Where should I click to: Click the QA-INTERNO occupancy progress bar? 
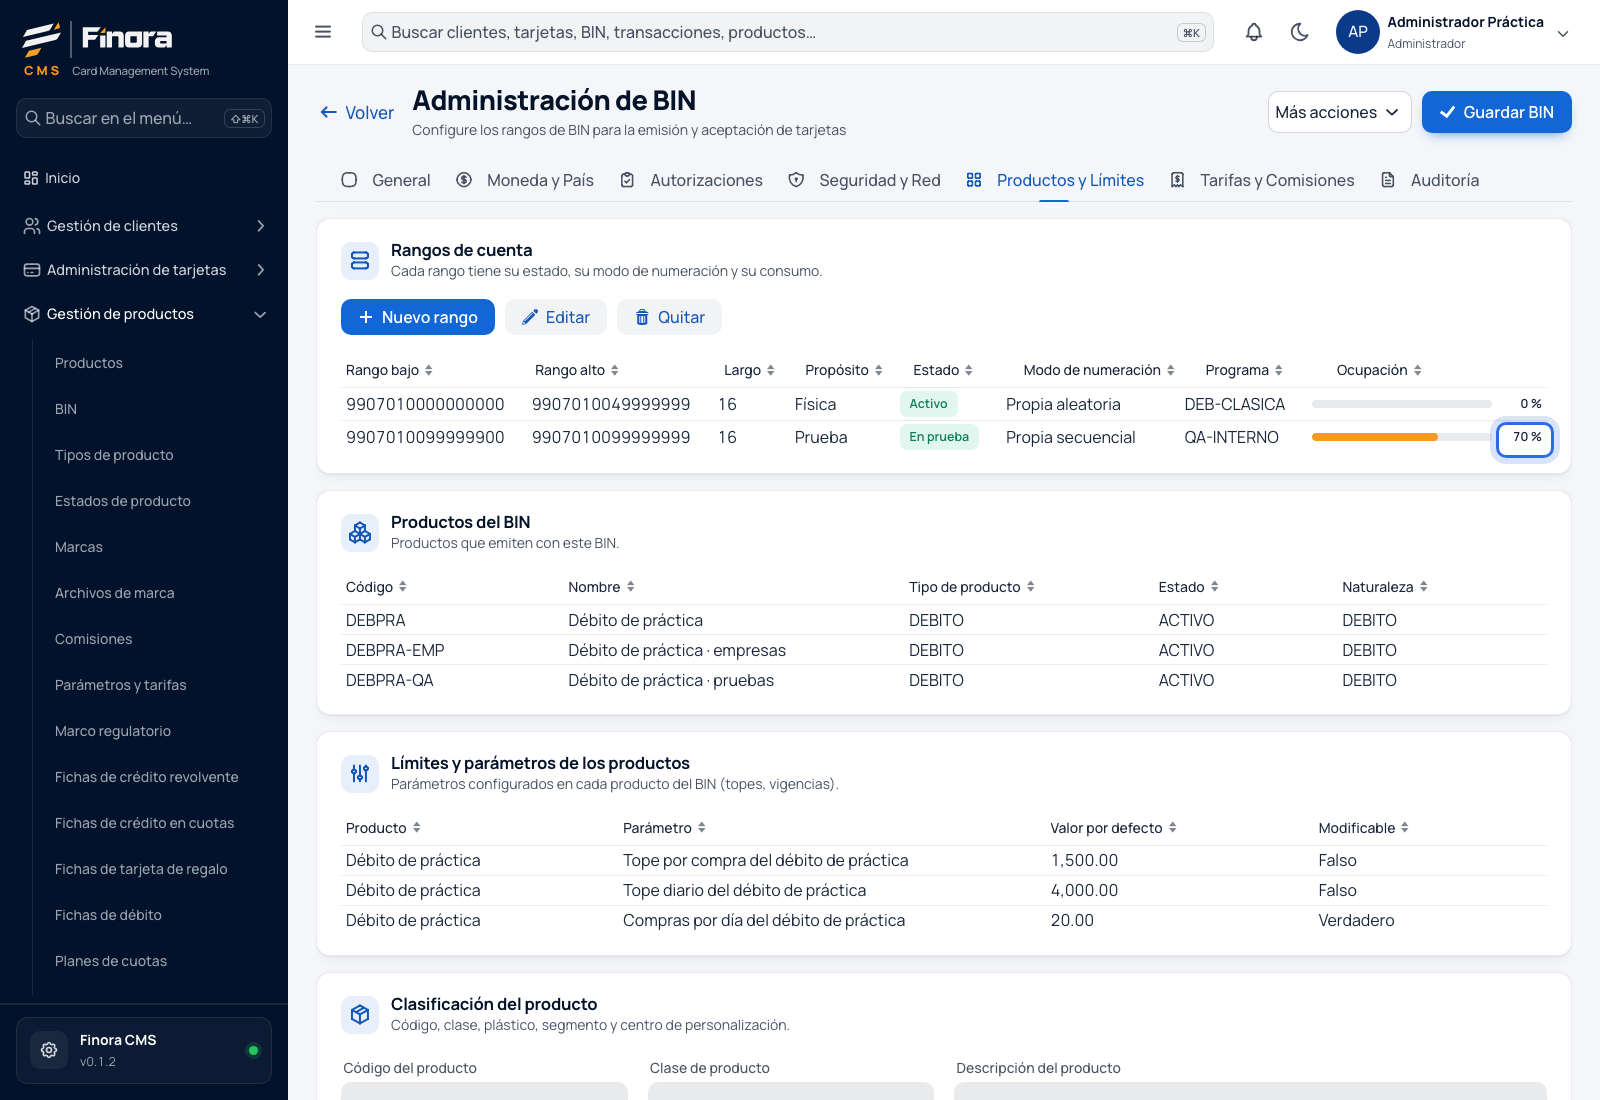tap(1402, 437)
